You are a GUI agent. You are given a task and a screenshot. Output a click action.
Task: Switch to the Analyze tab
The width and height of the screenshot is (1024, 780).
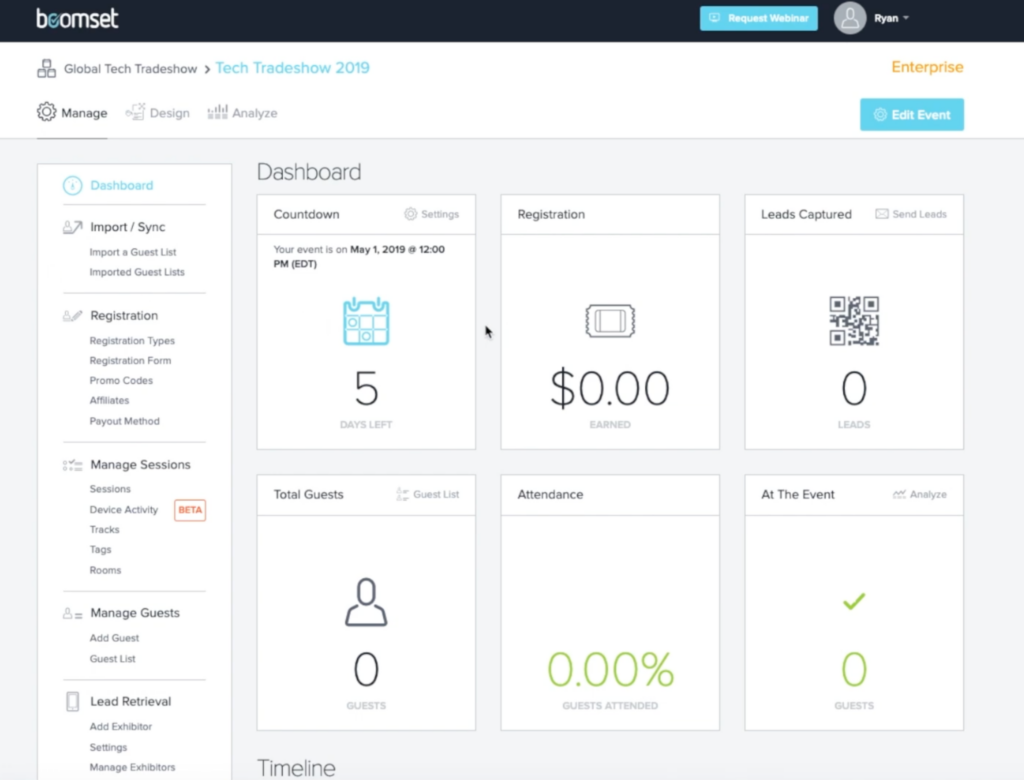(x=242, y=113)
